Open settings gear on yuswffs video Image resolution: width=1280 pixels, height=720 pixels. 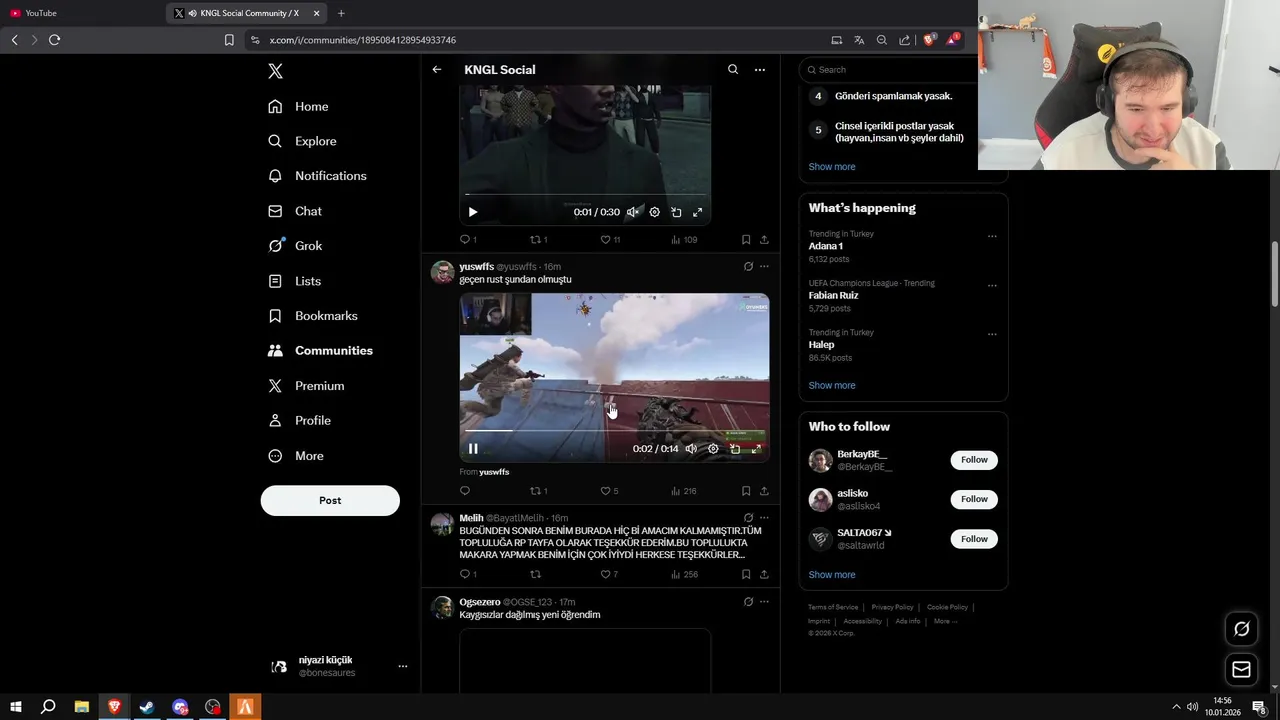(x=713, y=449)
